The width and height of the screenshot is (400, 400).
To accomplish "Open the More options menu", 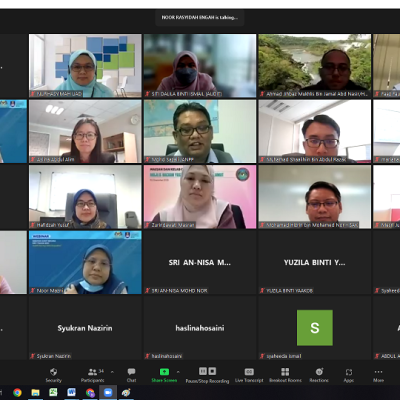I will click(x=378, y=372).
